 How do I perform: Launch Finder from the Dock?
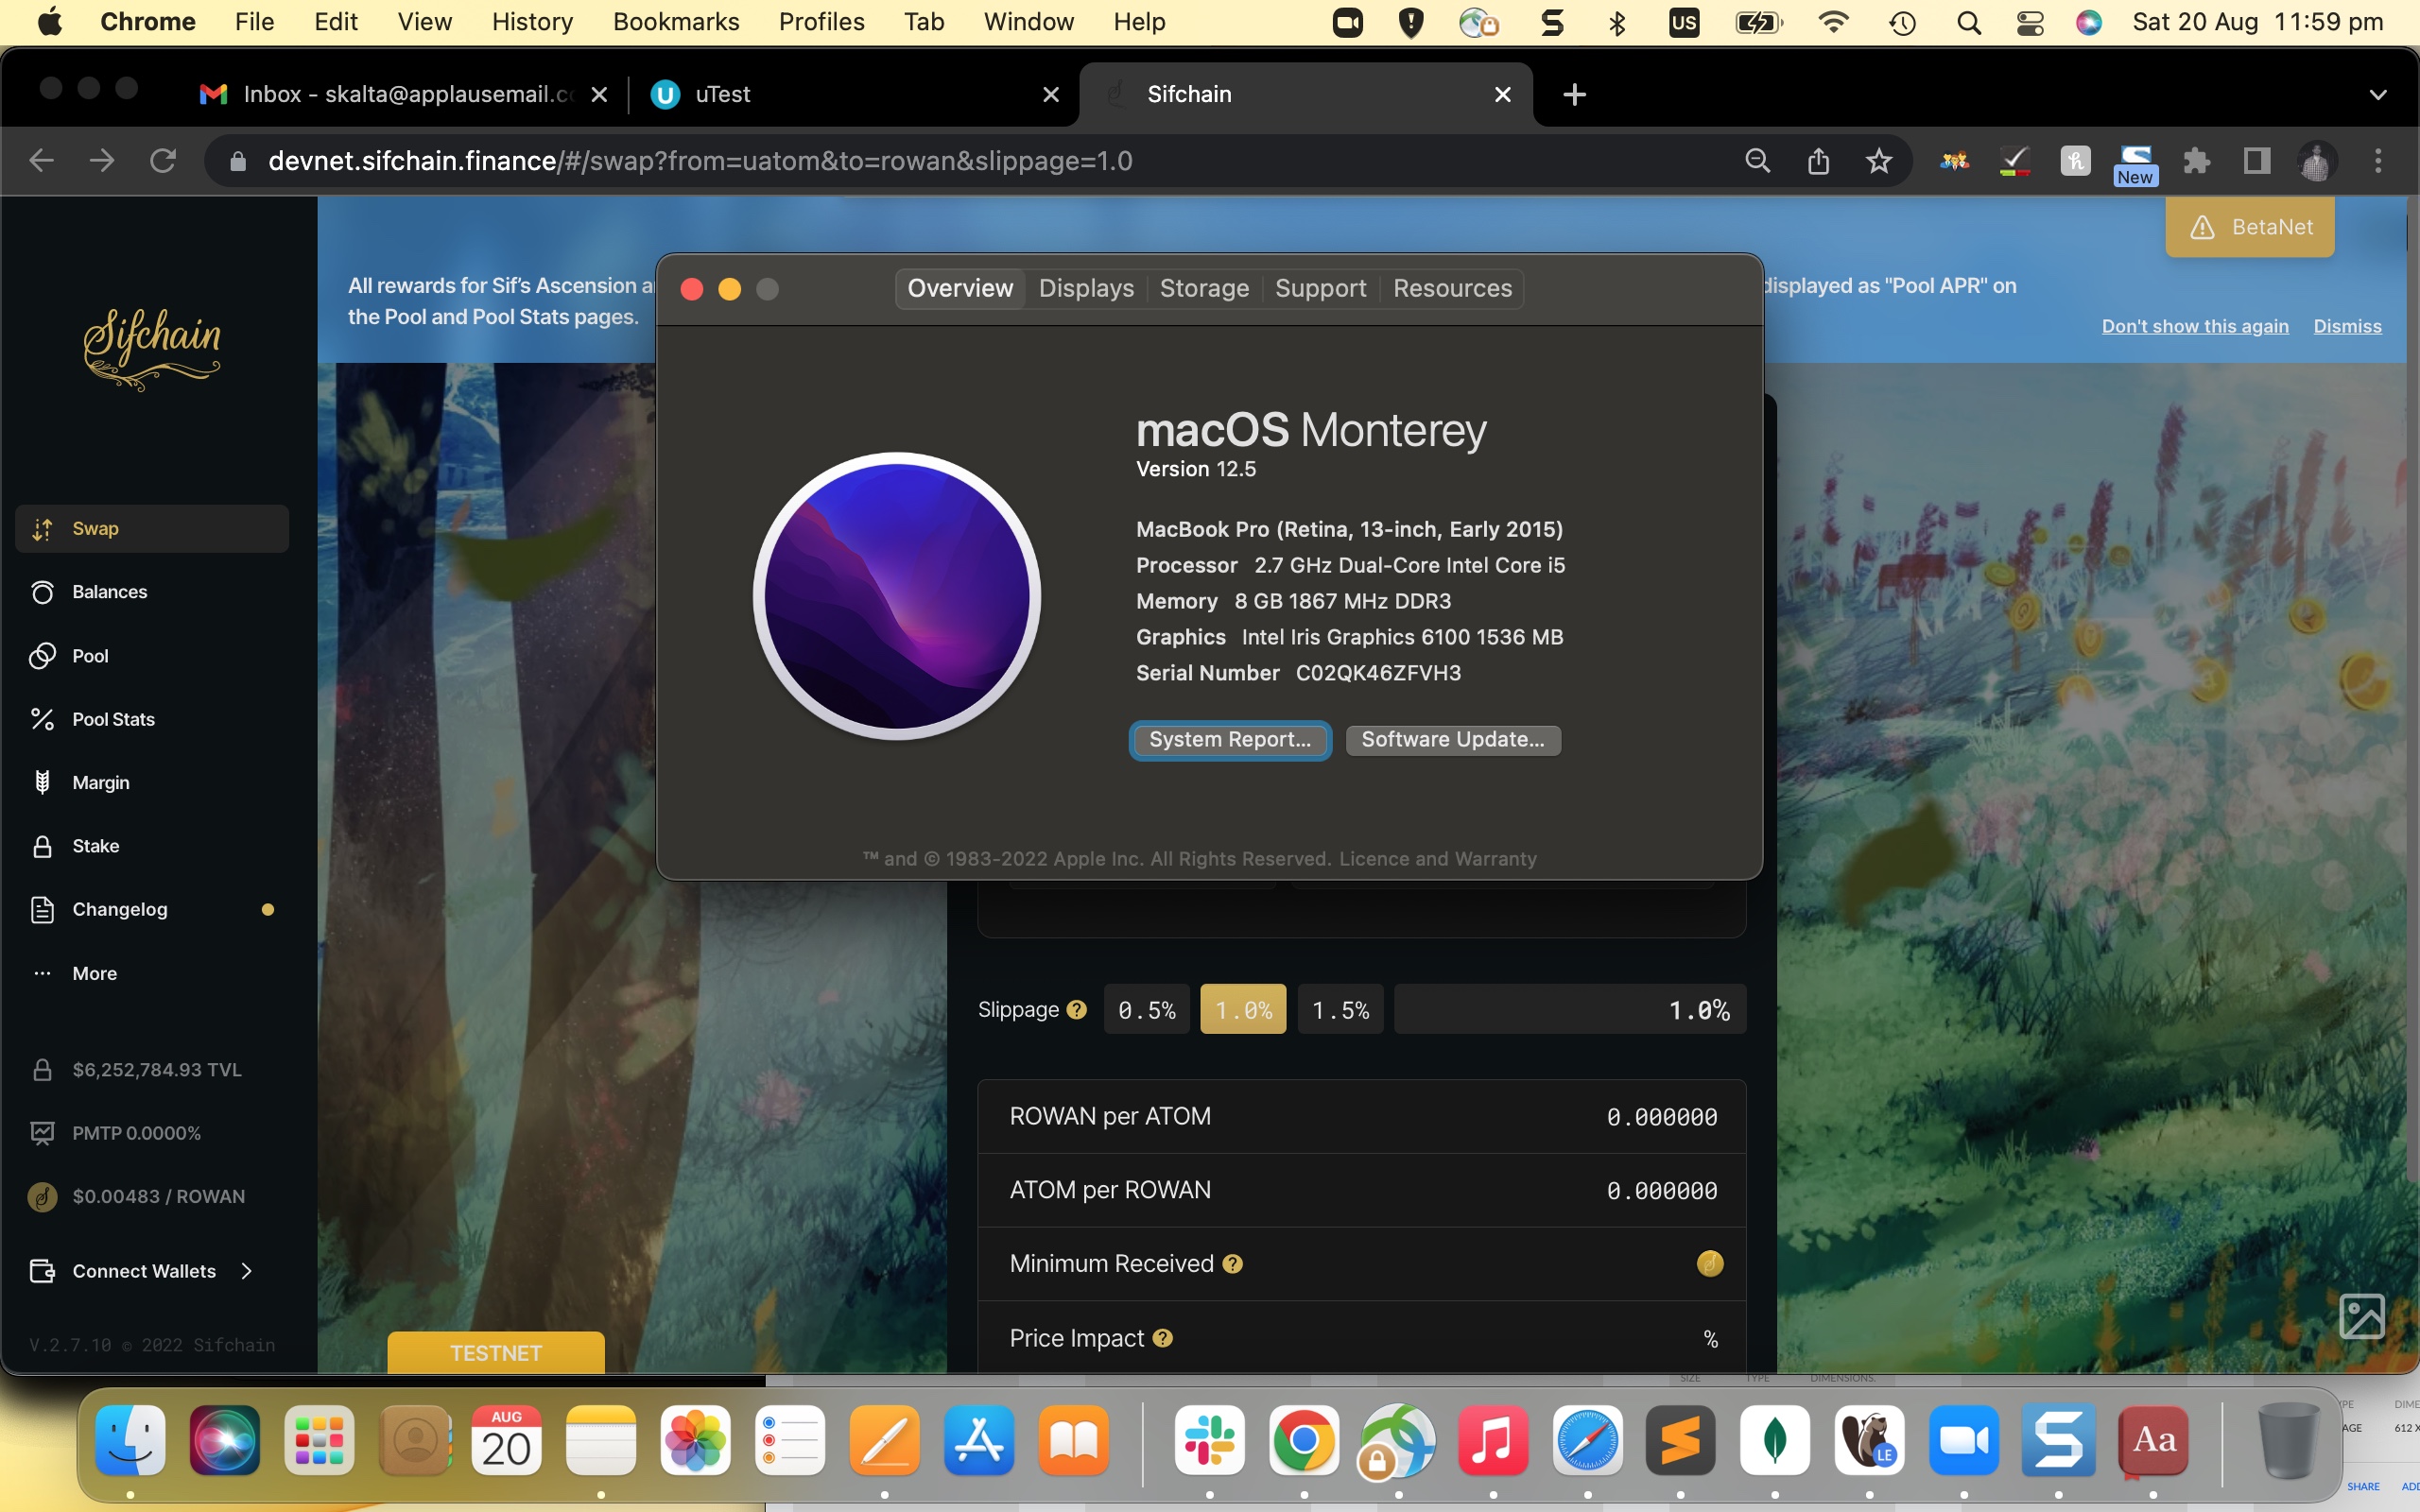tap(130, 1440)
